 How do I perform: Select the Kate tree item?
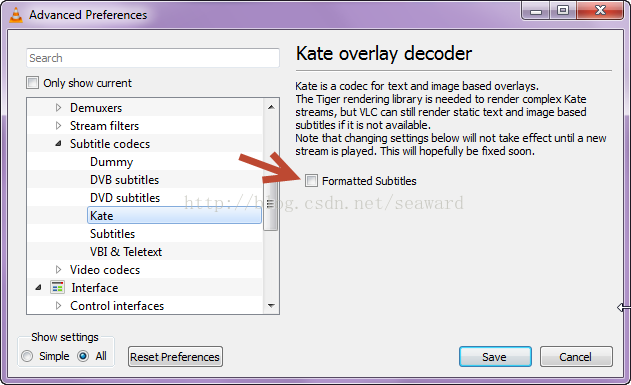click(x=174, y=216)
